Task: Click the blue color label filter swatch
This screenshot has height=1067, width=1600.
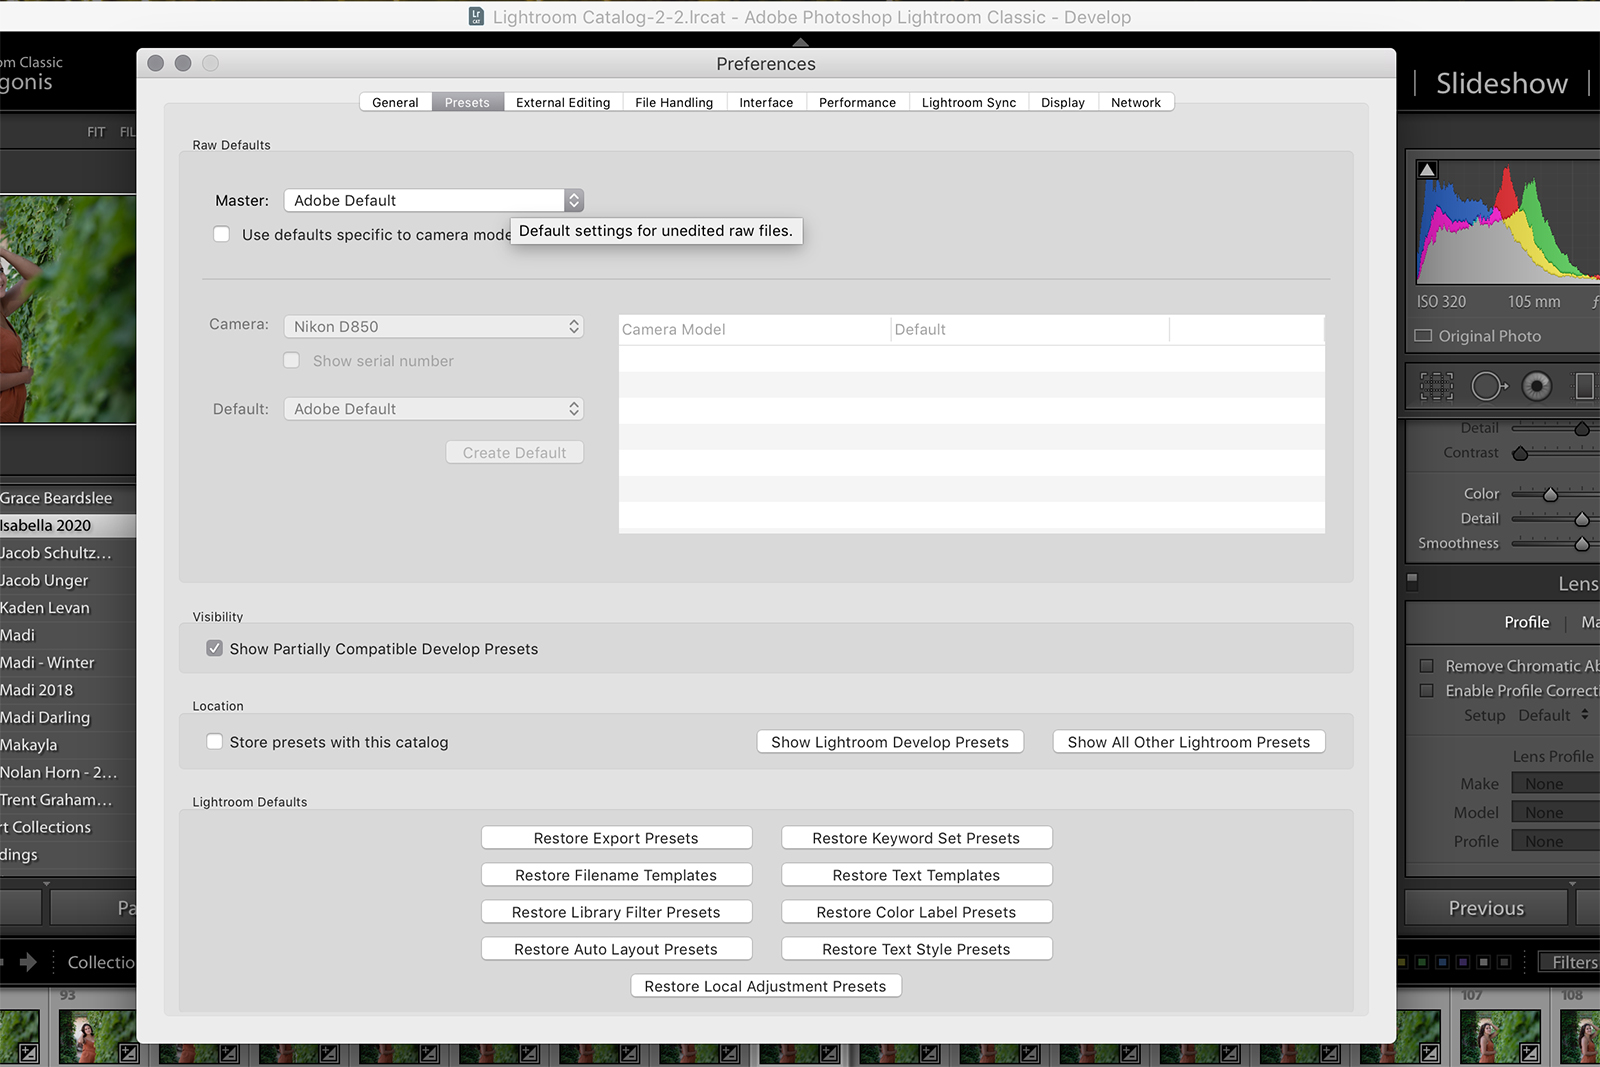Action: (1442, 962)
